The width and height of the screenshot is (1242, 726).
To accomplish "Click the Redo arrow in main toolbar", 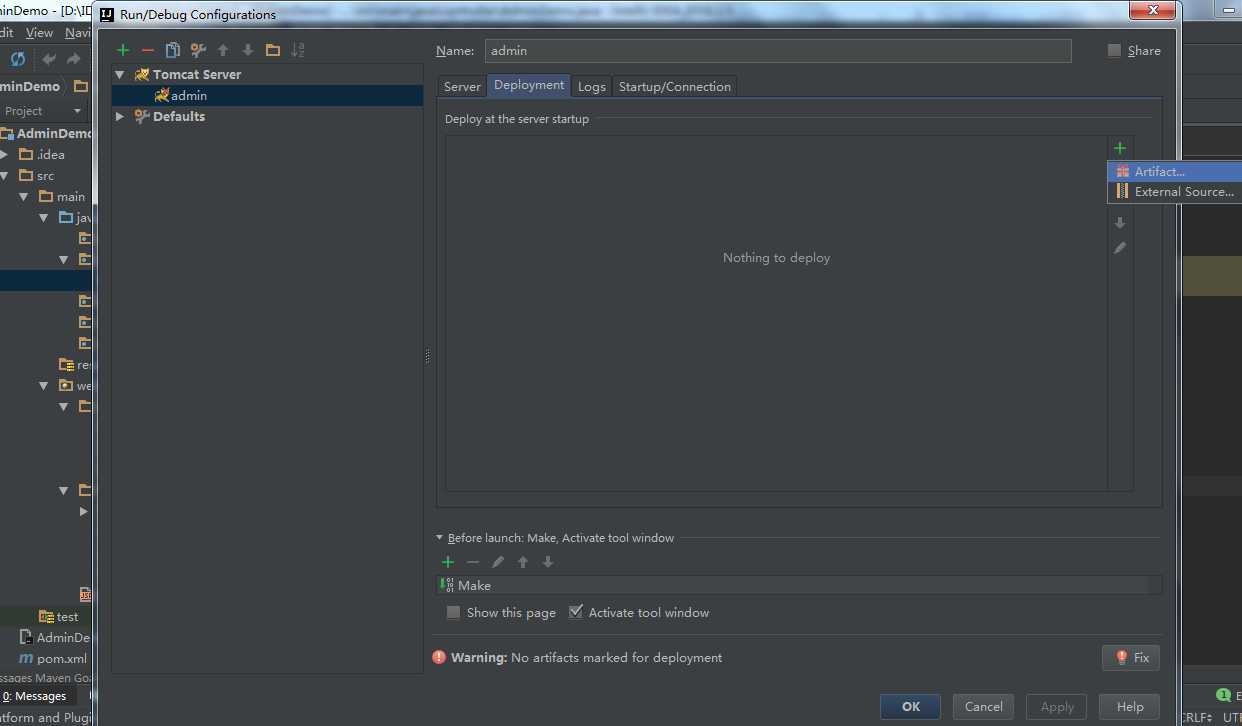I will click(x=73, y=59).
